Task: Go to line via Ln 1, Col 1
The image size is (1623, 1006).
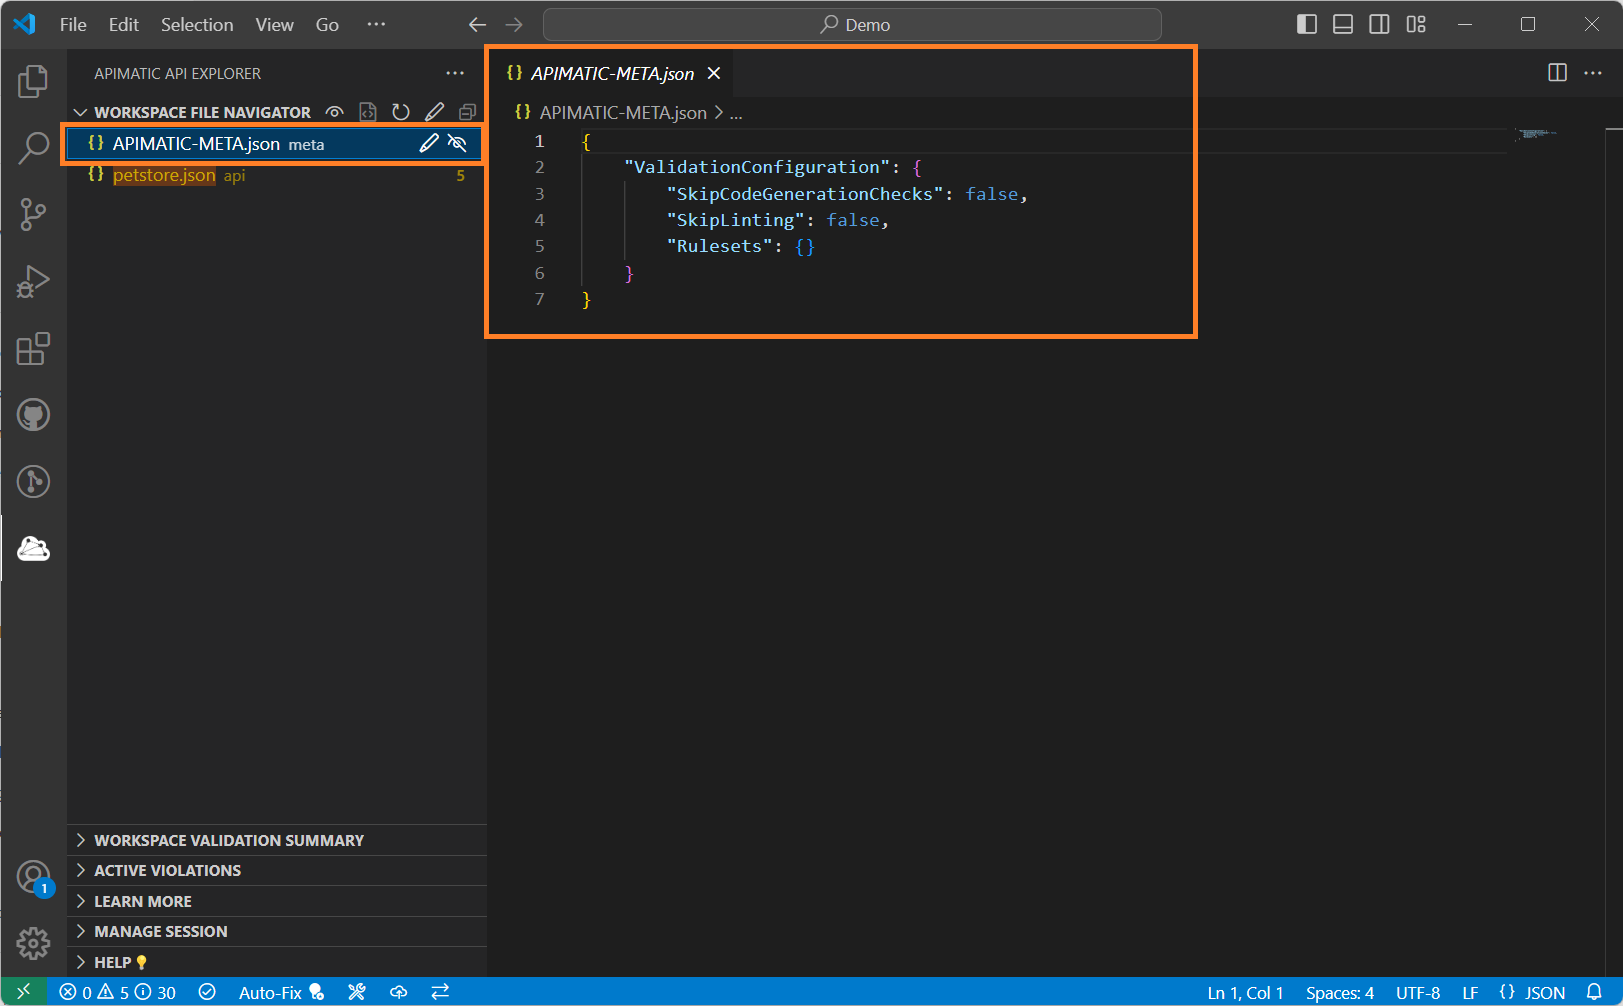Action: [x=1245, y=992]
